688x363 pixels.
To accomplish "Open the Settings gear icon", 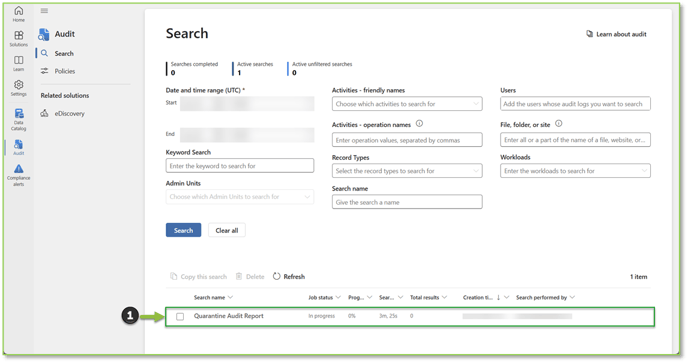I will pyautogui.click(x=18, y=84).
